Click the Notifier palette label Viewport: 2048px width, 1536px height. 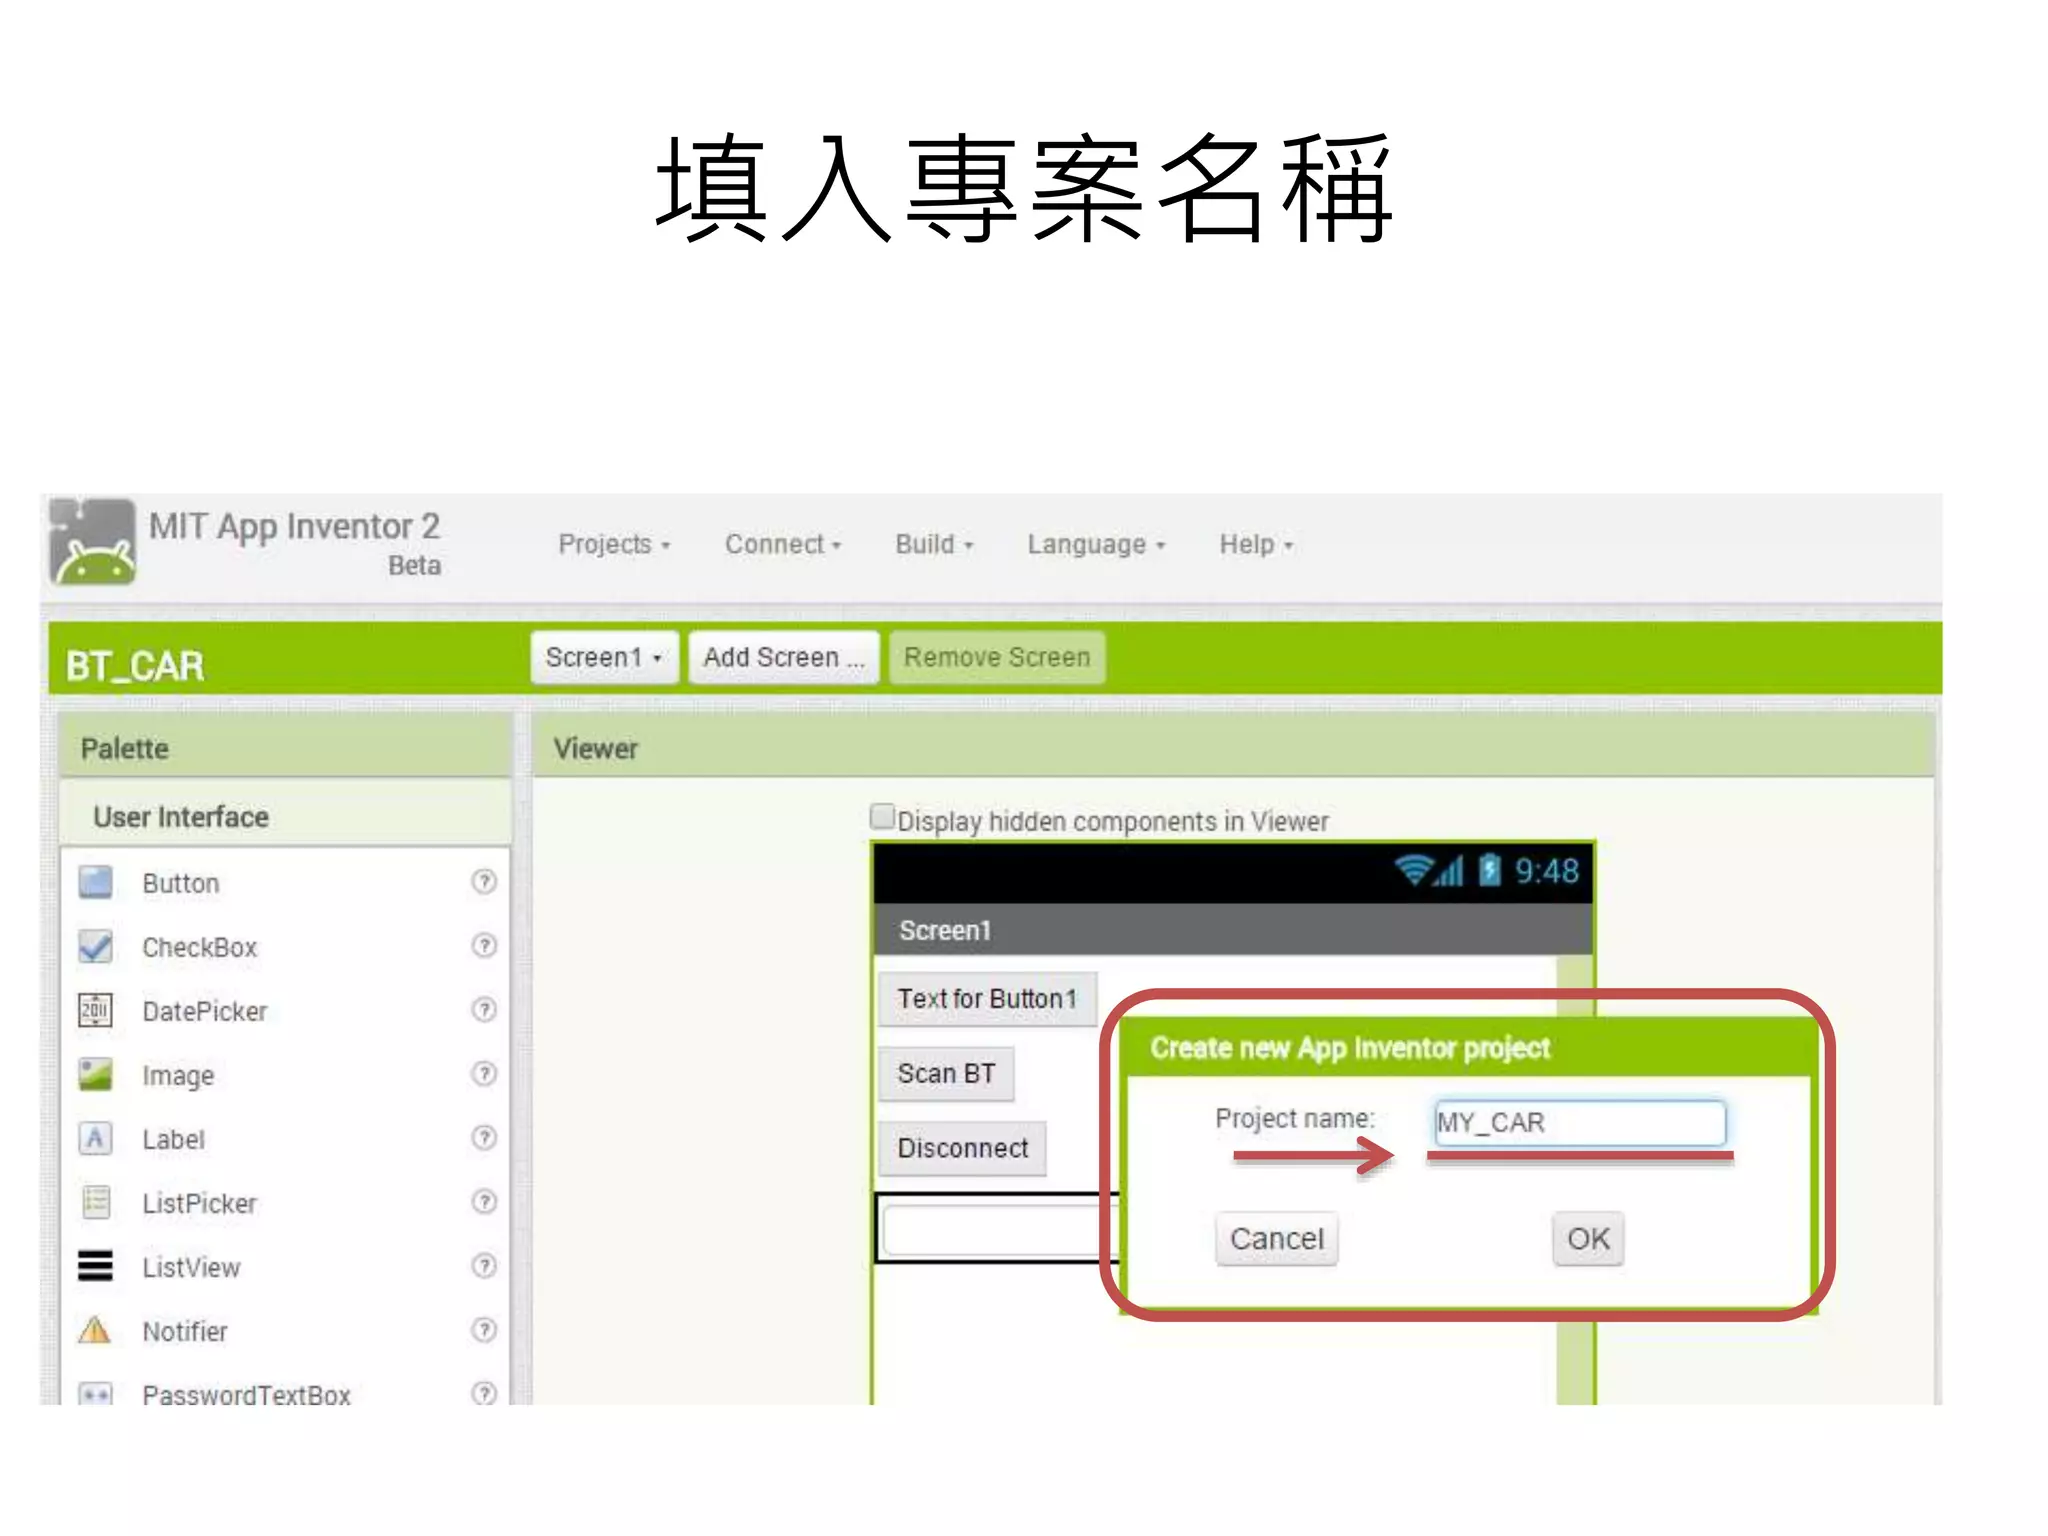[x=185, y=1331]
